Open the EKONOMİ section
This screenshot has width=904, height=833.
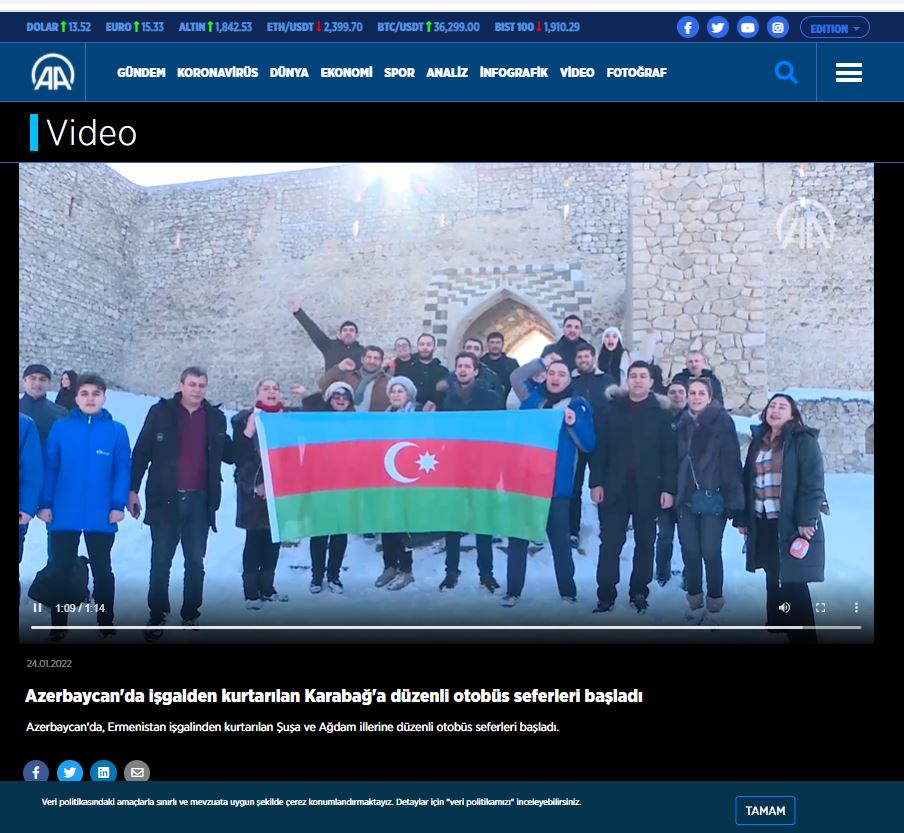(346, 73)
